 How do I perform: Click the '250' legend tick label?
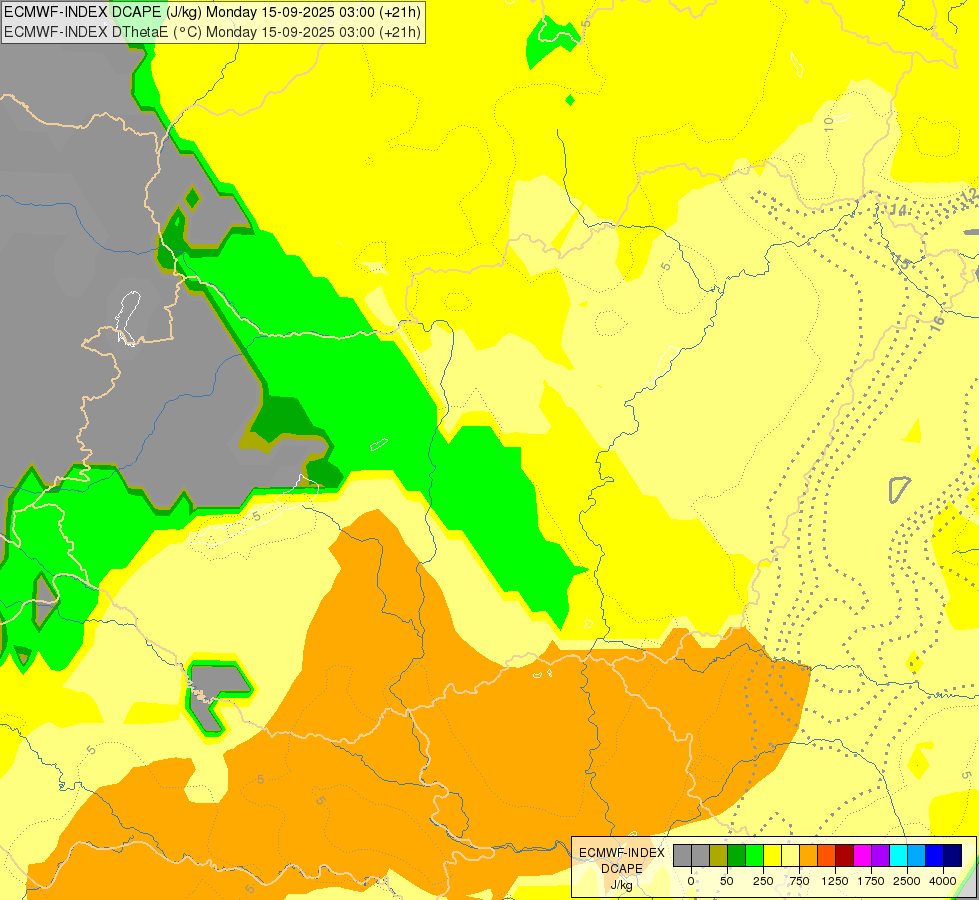(x=763, y=881)
